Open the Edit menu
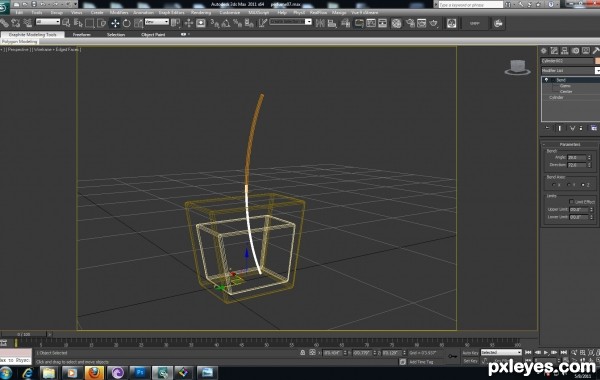The width and height of the screenshot is (600, 380). coord(20,13)
